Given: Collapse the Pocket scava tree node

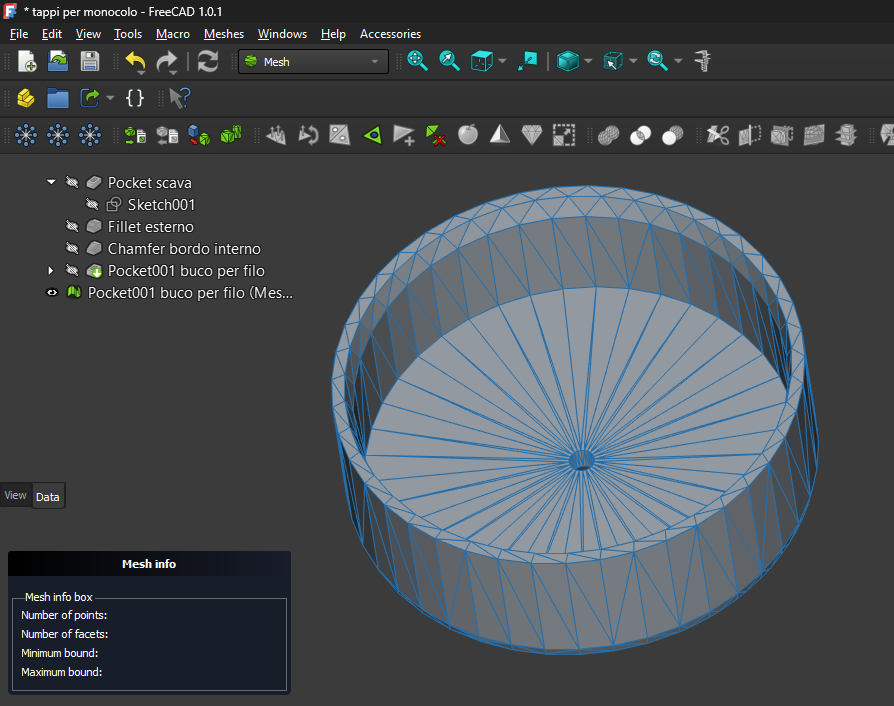Looking at the screenshot, I should click(51, 183).
